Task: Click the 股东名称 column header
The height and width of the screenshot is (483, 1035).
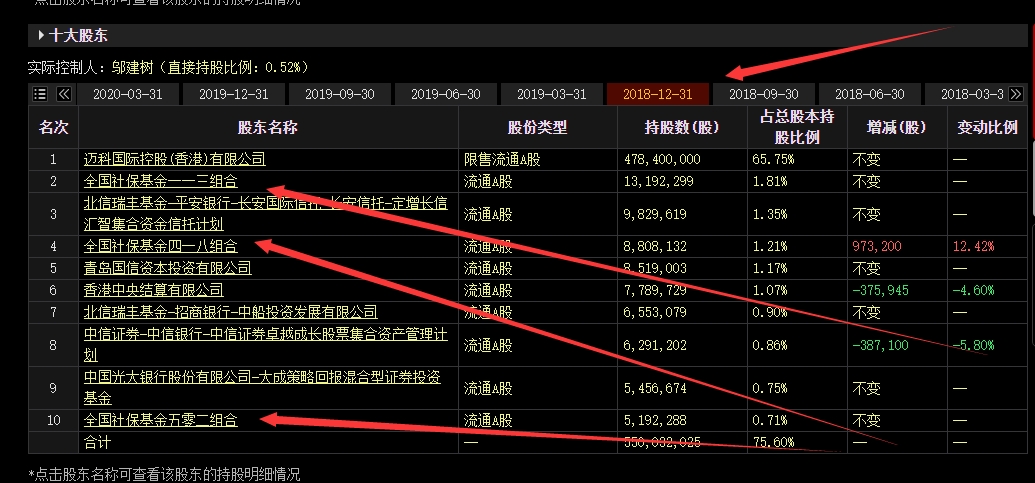Action: pyautogui.click(x=268, y=127)
